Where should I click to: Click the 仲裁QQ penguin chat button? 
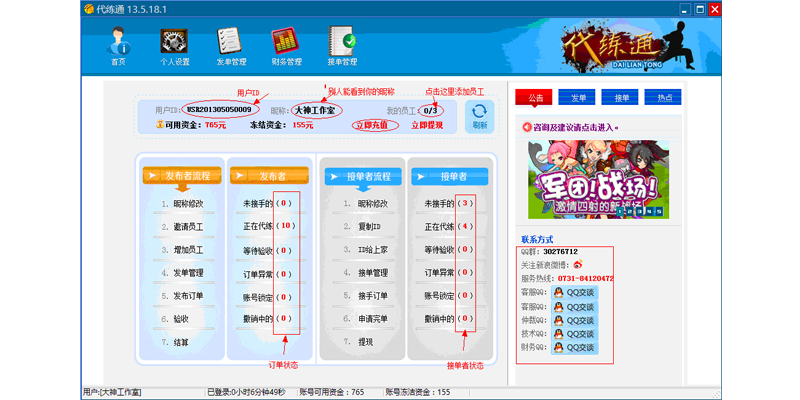point(574,320)
